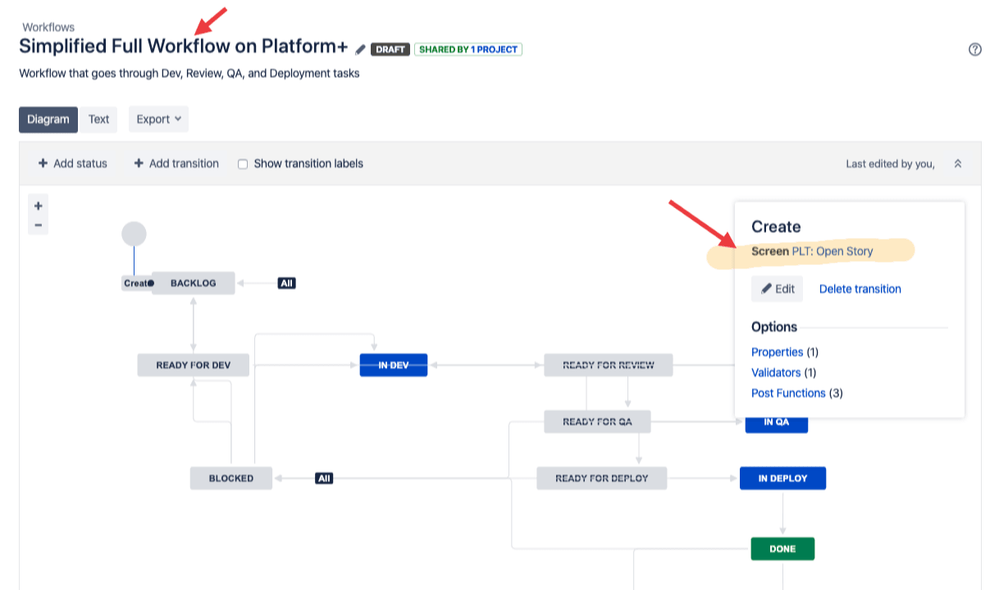Viewport: 999px width, 590px height.
Task: Click Edit button in Create panel
Action: (777, 289)
